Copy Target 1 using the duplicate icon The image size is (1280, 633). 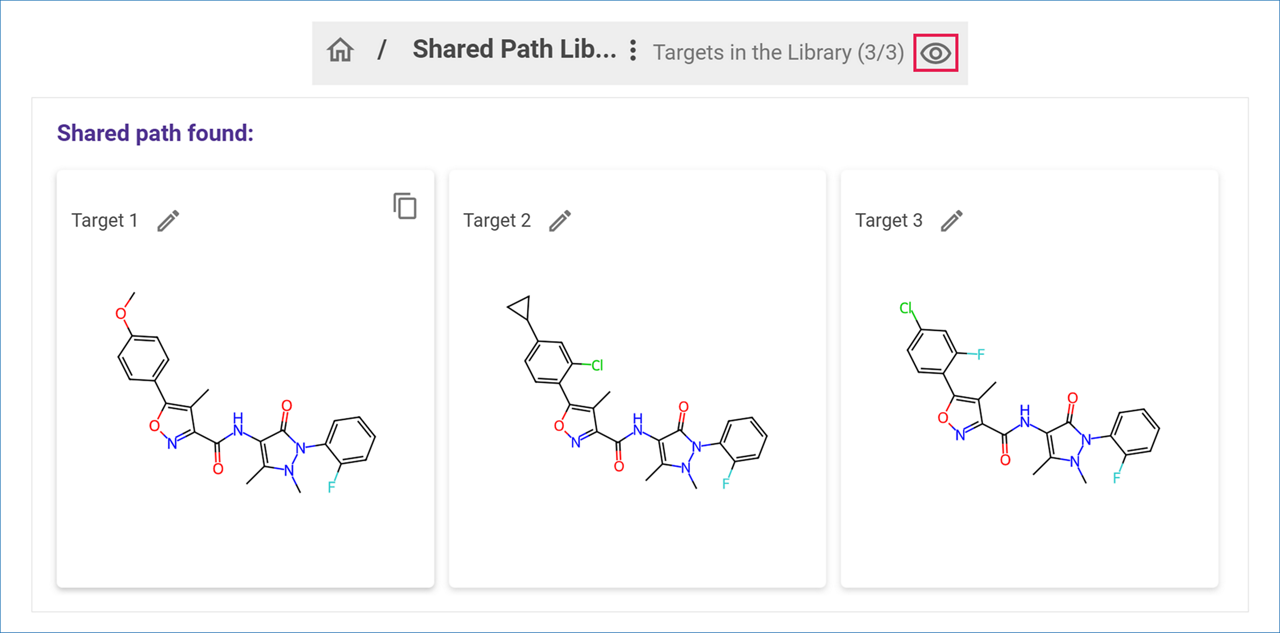pyautogui.click(x=405, y=206)
